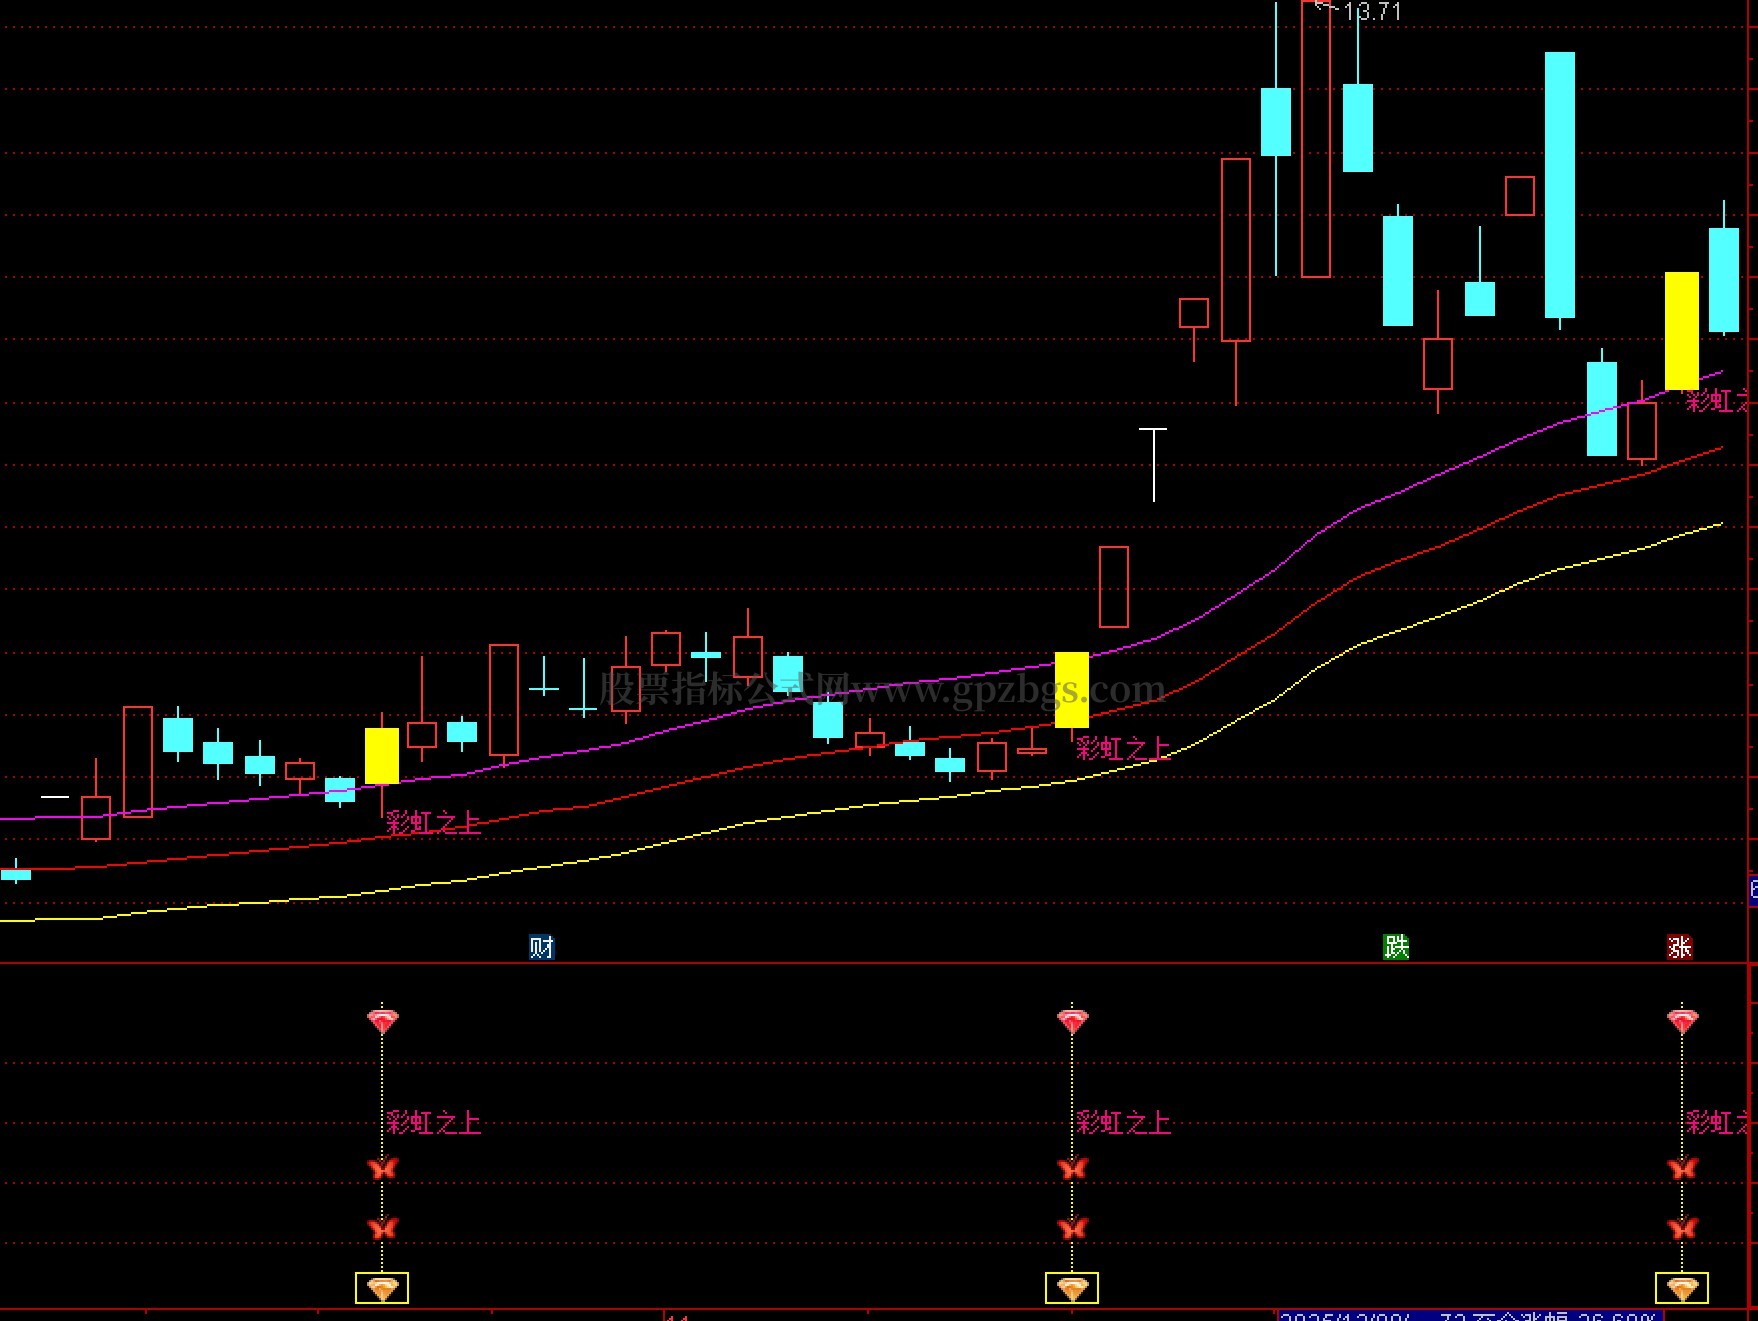This screenshot has width=1758, height=1321.
Task: Click lower butterfly icon on middle signal
Action: (x=1072, y=1228)
